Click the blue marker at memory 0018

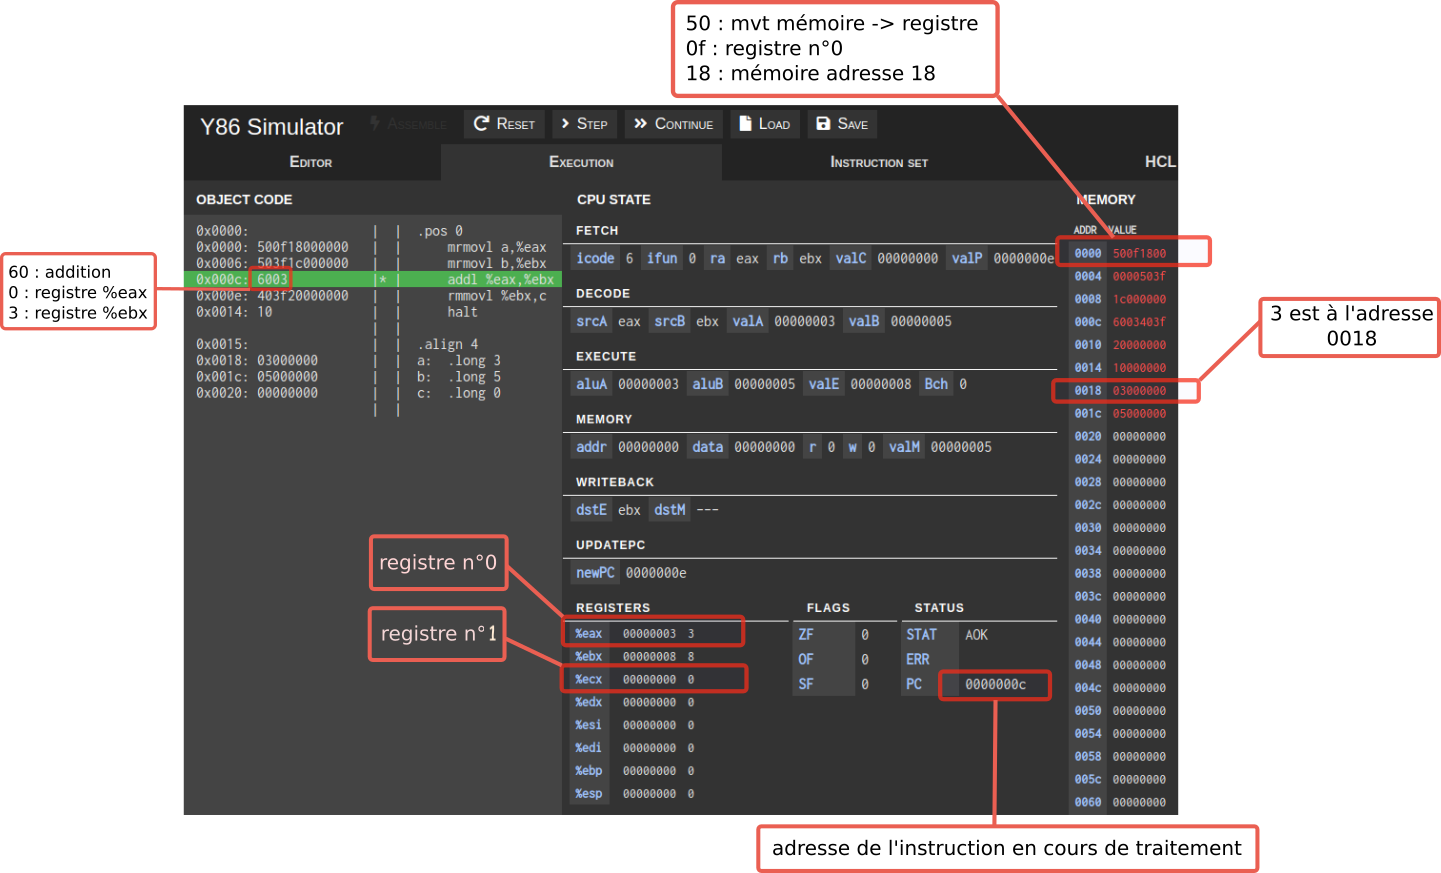pyautogui.click(x=1187, y=391)
